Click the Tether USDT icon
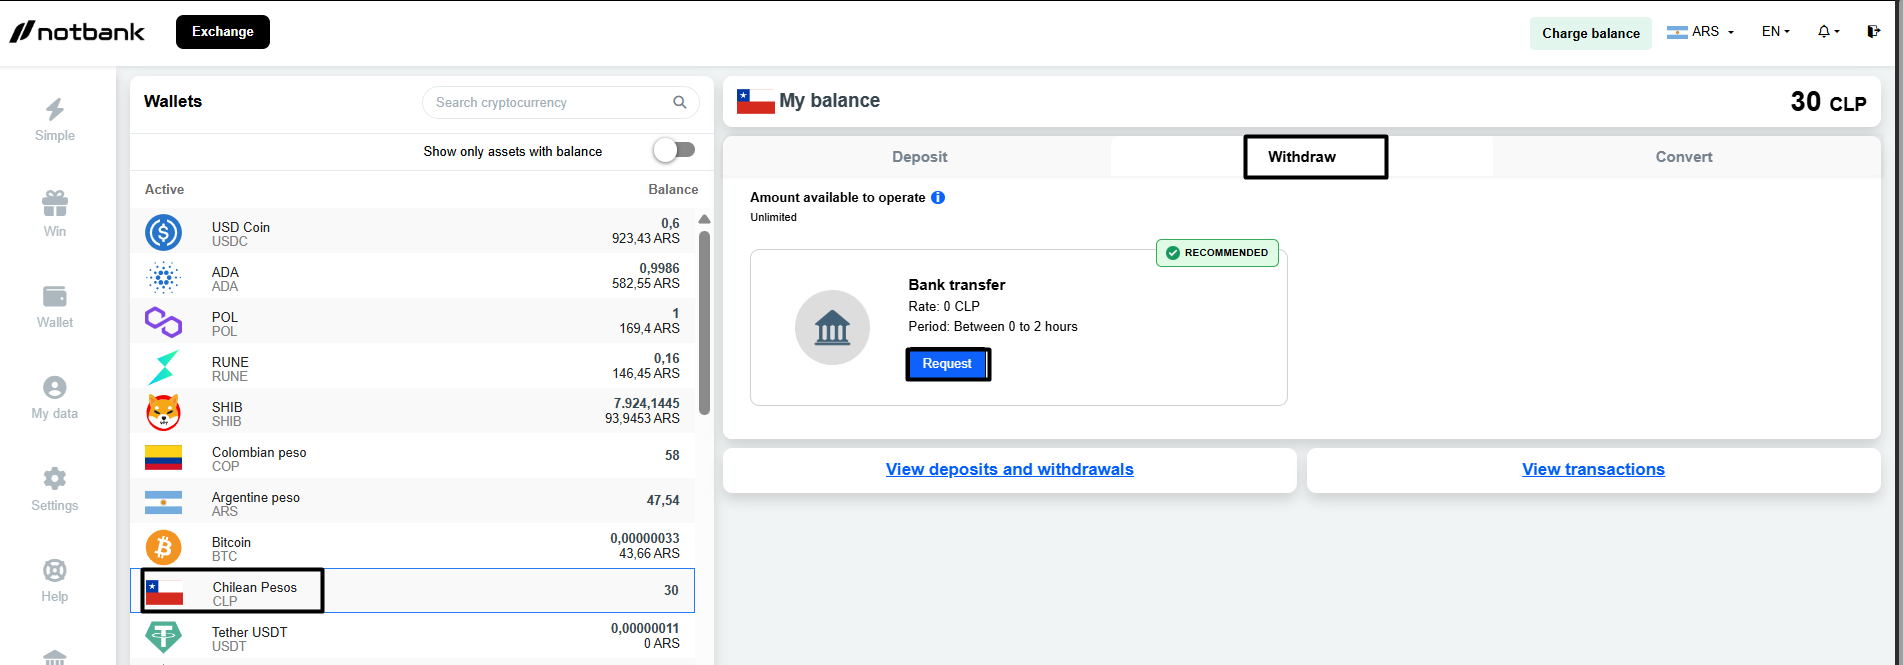Image resolution: width=1903 pixels, height=665 pixels. 163,637
